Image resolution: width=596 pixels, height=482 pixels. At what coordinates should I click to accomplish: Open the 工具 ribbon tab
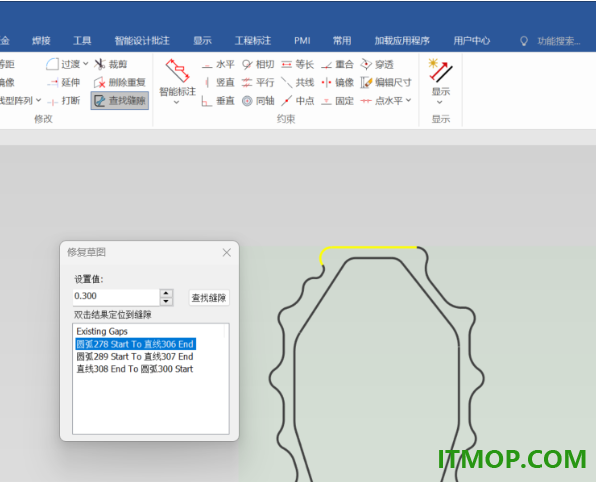click(82, 41)
